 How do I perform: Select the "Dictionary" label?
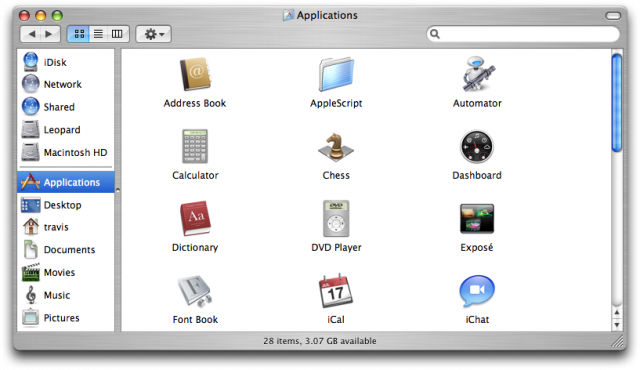tap(195, 248)
